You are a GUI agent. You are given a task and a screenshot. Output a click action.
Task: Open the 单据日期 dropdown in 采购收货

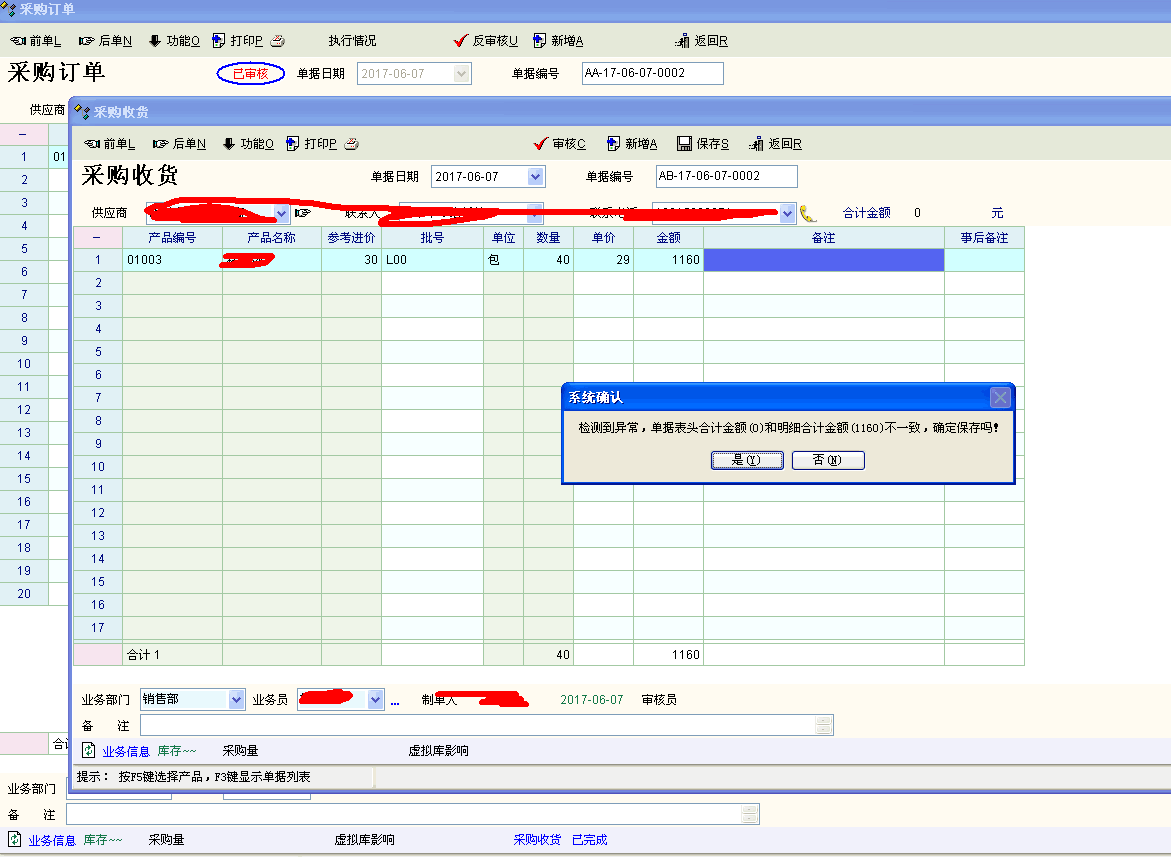coord(535,177)
